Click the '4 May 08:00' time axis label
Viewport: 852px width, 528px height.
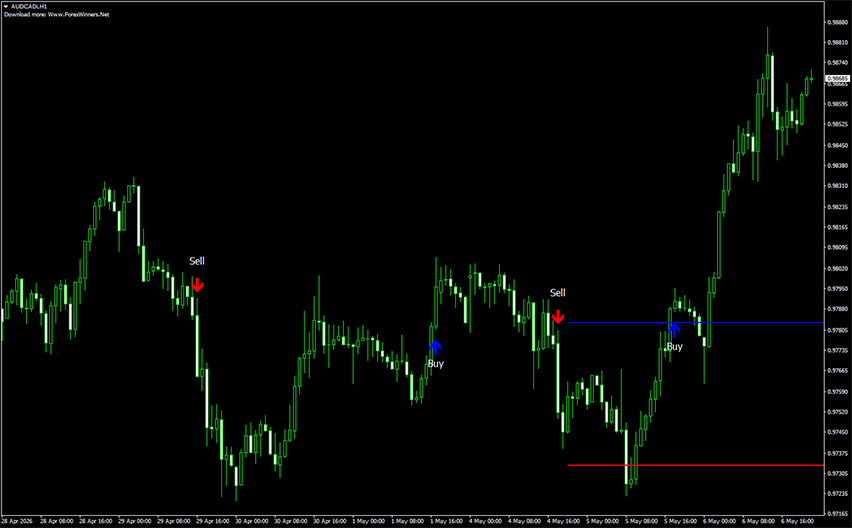point(525,521)
